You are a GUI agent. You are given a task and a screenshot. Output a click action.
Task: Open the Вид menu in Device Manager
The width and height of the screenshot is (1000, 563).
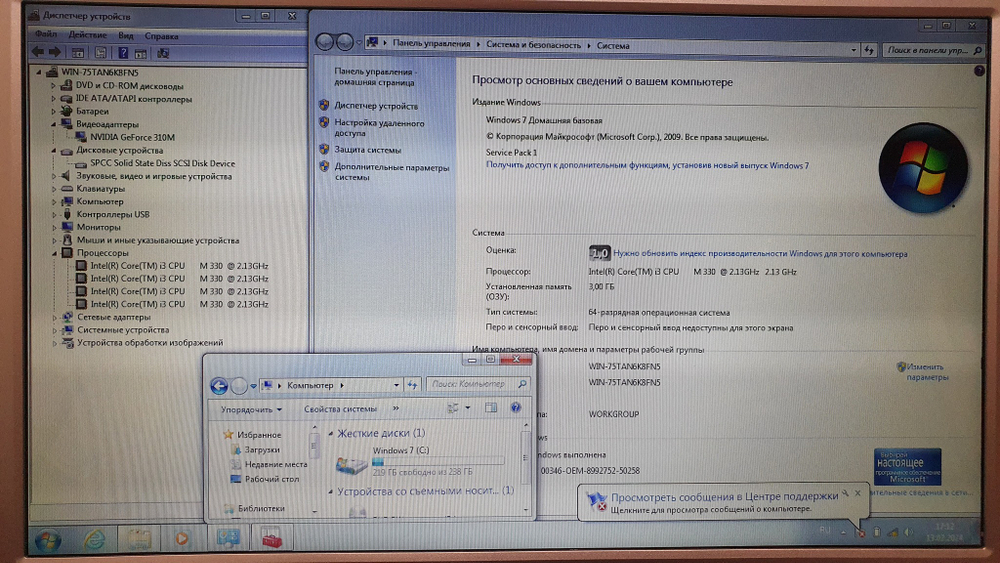[x=126, y=36]
